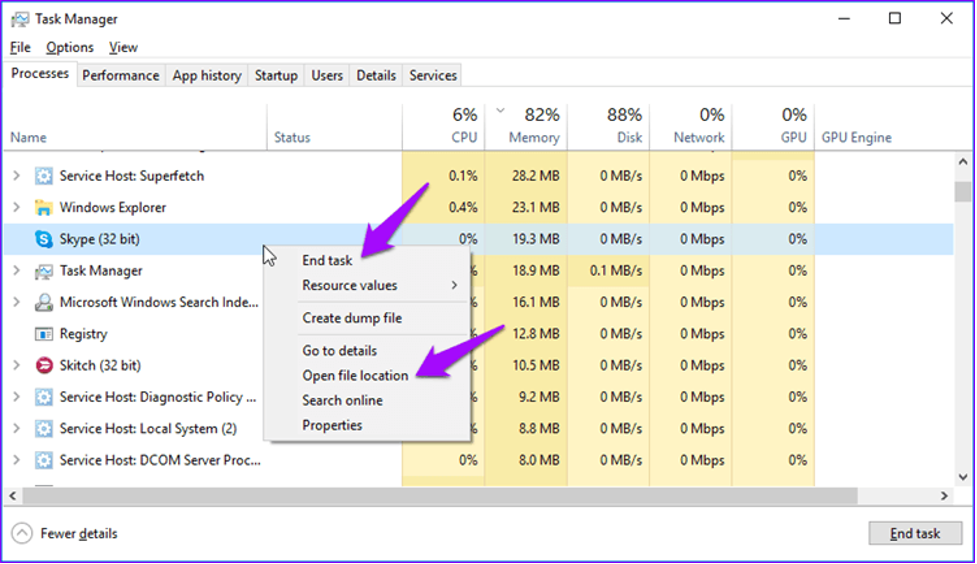Select the Windows Explorer process name
The width and height of the screenshot is (977, 564).
pyautogui.click(x=113, y=208)
